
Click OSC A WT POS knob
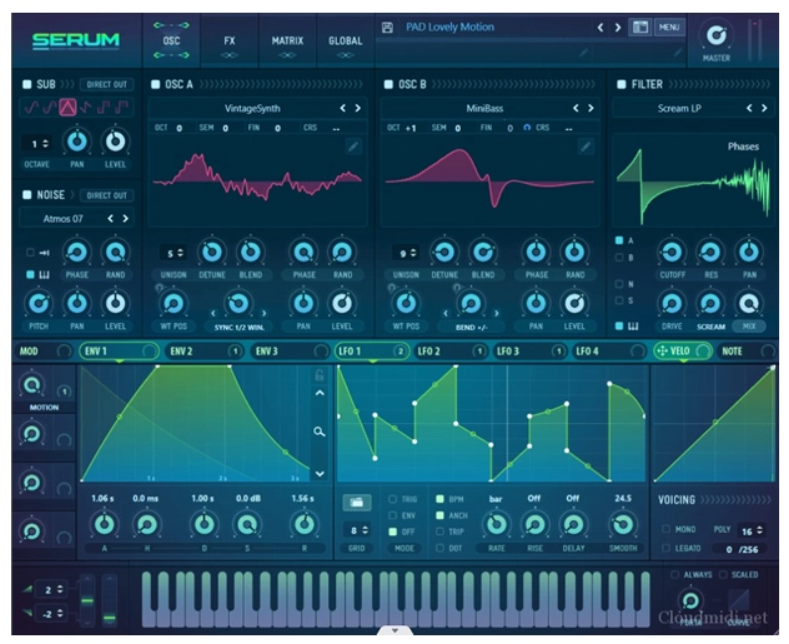[x=174, y=303]
